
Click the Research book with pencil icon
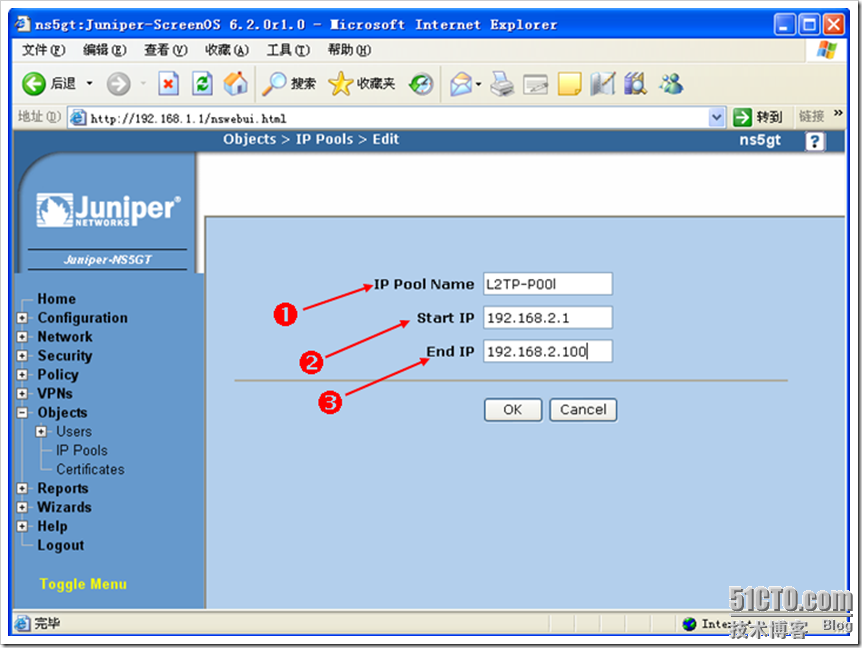(603, 84)
